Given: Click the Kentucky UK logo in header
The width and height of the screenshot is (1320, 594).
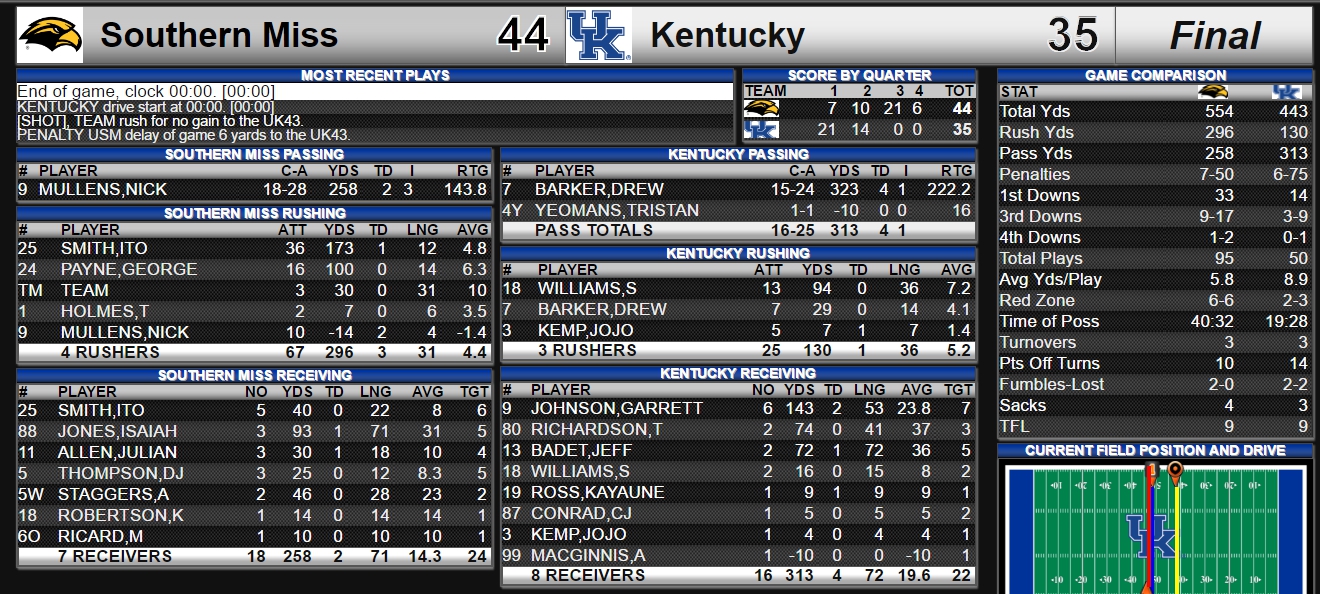Looking at the screenshot, I should (598, 35).
